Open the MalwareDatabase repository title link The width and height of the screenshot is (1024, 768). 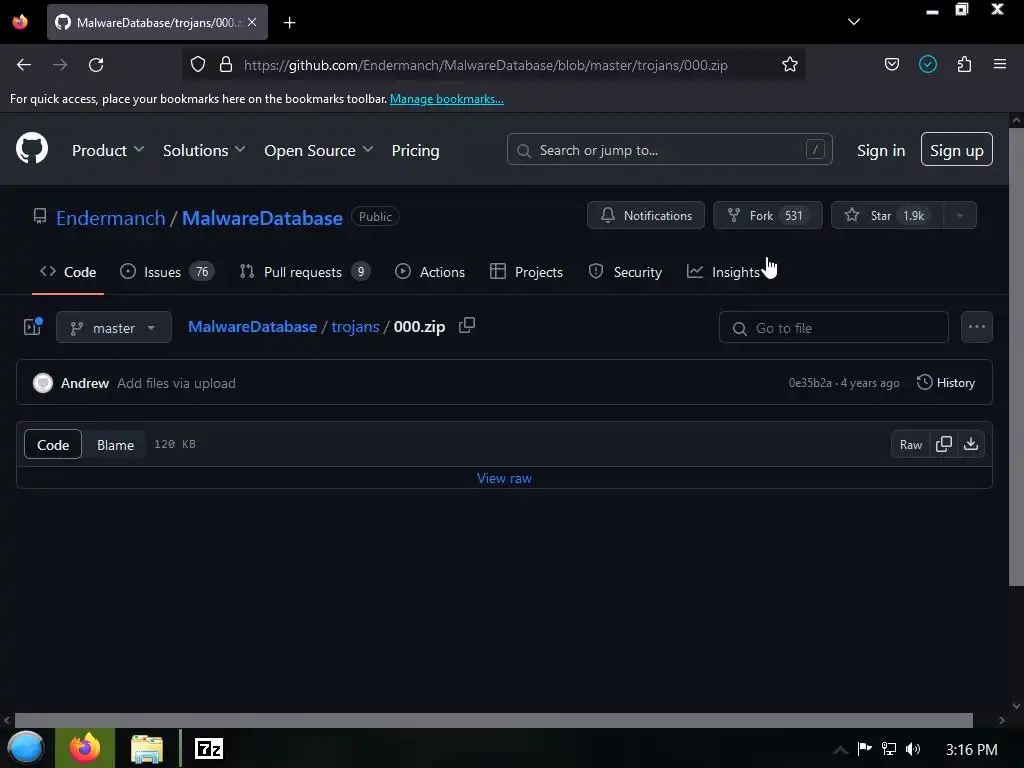pyautogui.click(x=262, y=217)
